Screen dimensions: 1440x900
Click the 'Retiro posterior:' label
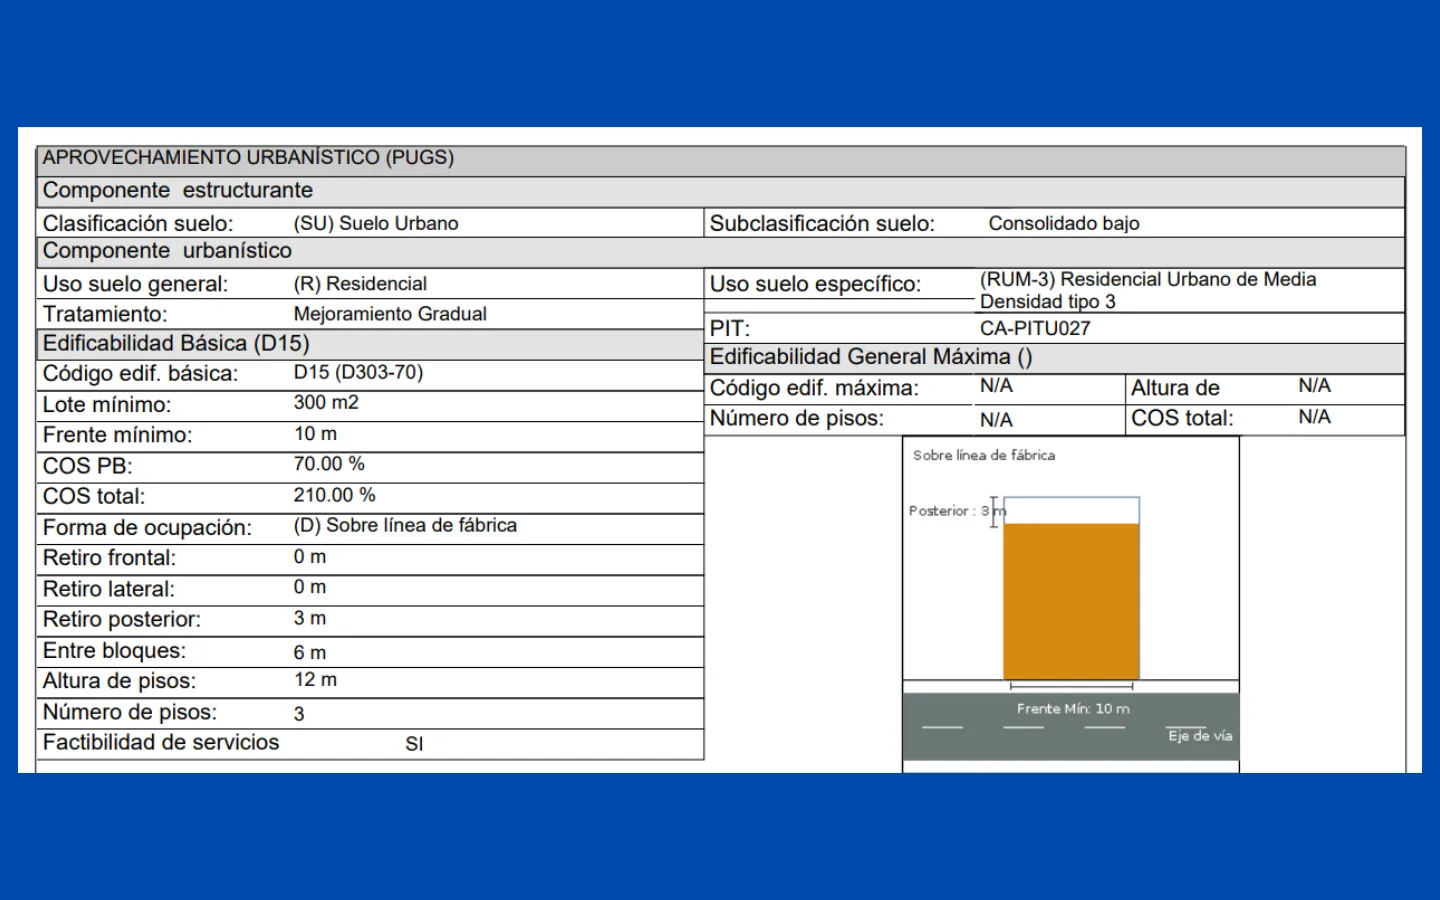click(x=121, y=620)
